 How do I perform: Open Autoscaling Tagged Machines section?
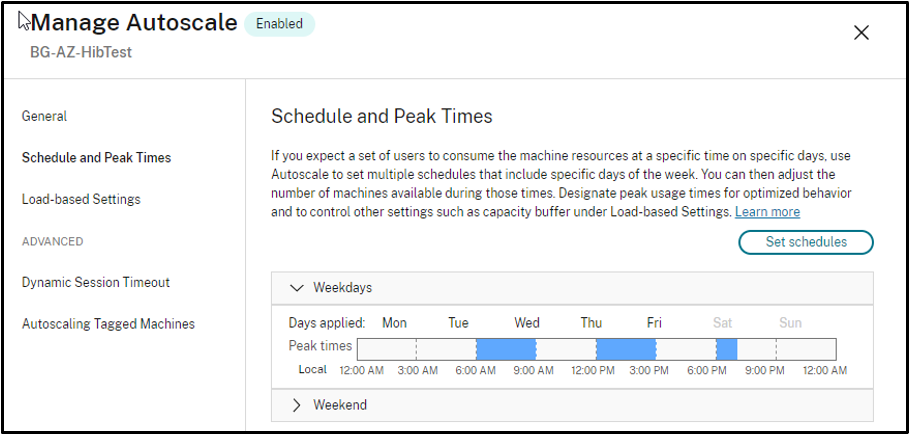108,324
